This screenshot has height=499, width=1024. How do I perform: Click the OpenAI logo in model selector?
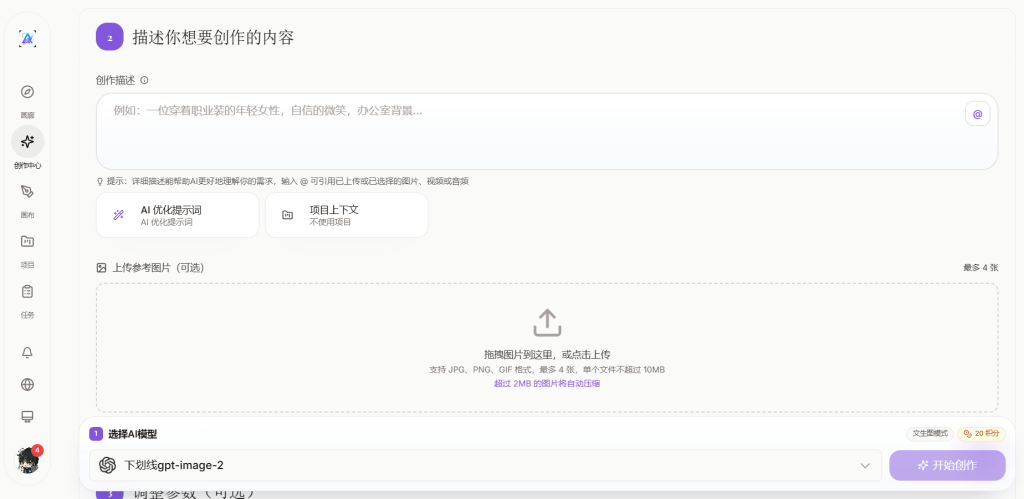tap(107, 465)
